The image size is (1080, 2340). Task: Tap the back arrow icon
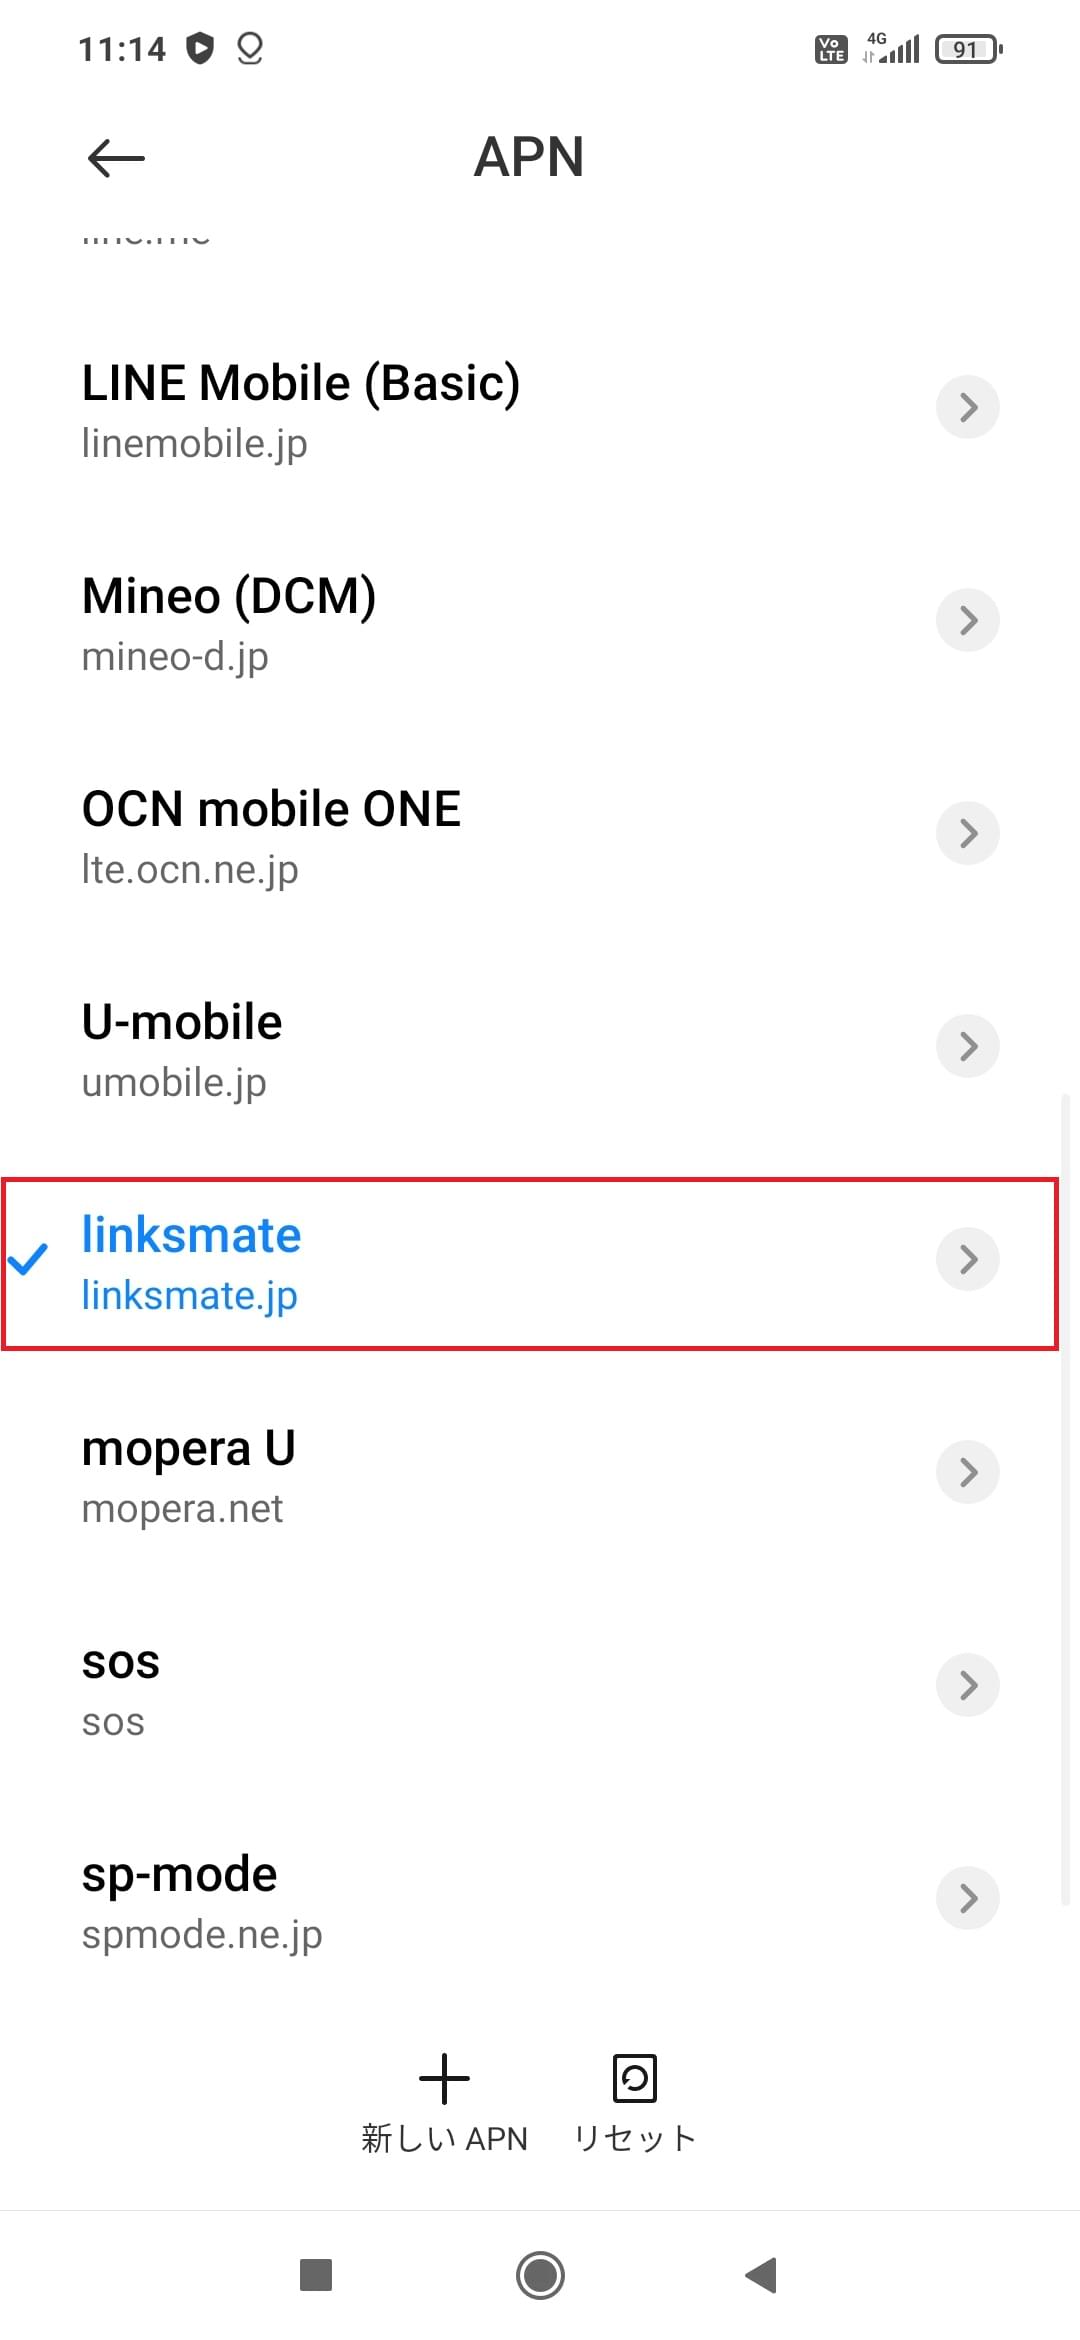[116, 158]
